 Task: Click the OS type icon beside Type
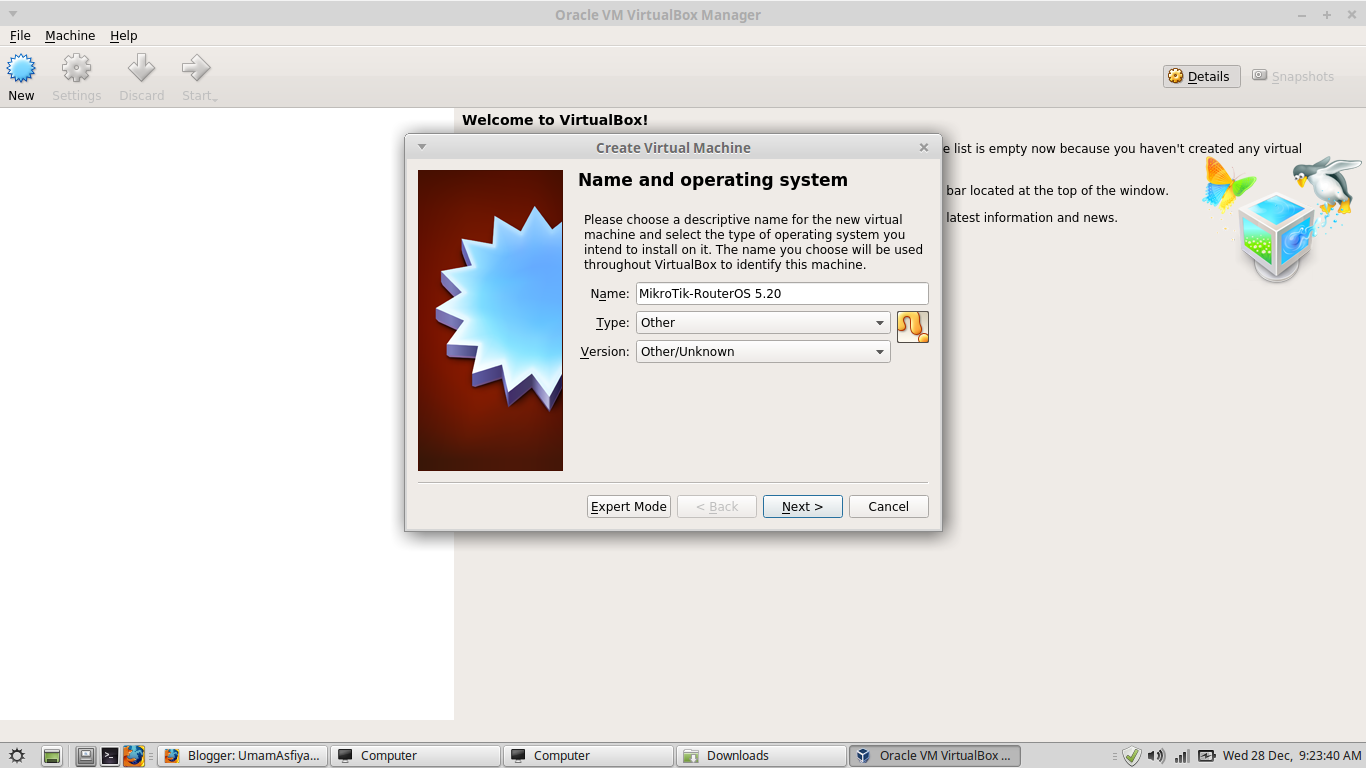[x=912, y=326]
